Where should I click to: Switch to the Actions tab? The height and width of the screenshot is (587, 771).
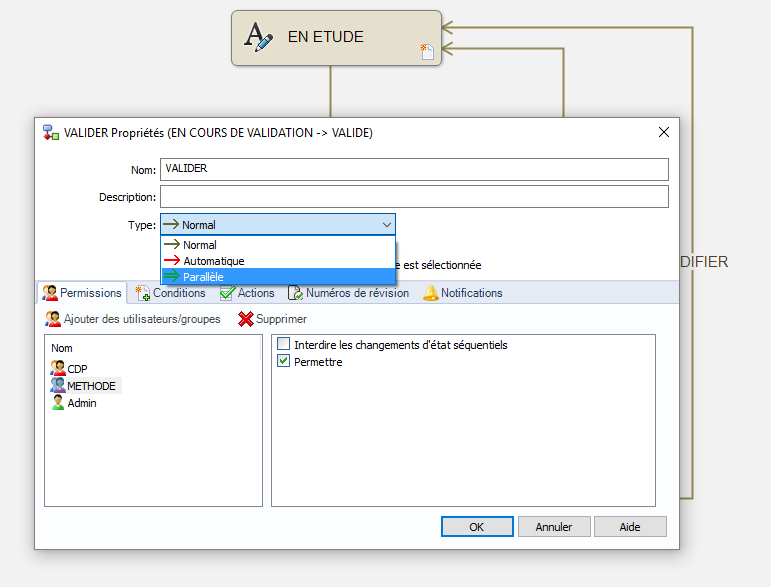click(x=247, y=293)
